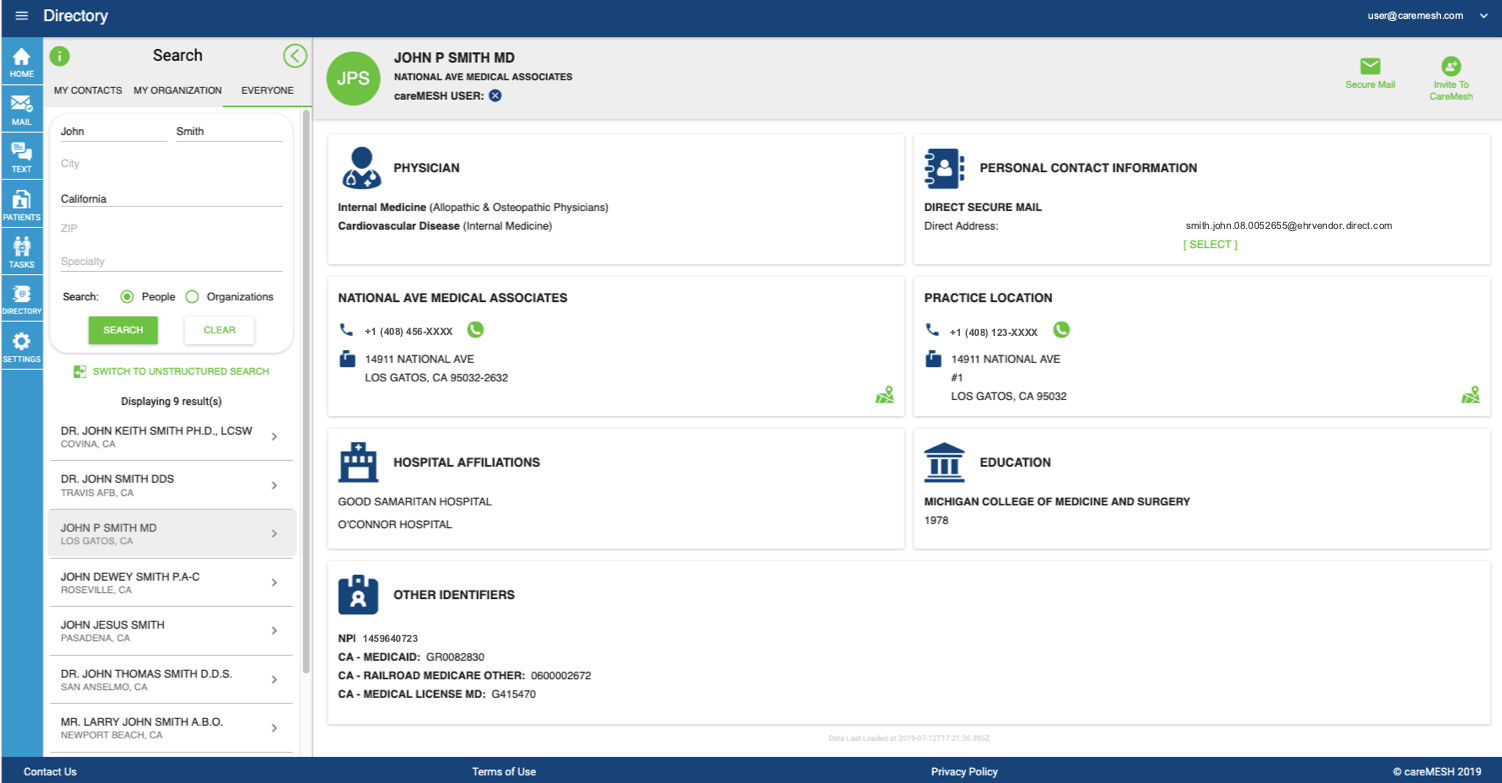
Task: Click the unstructured search switch icon
Action: (x=80, y=372)
